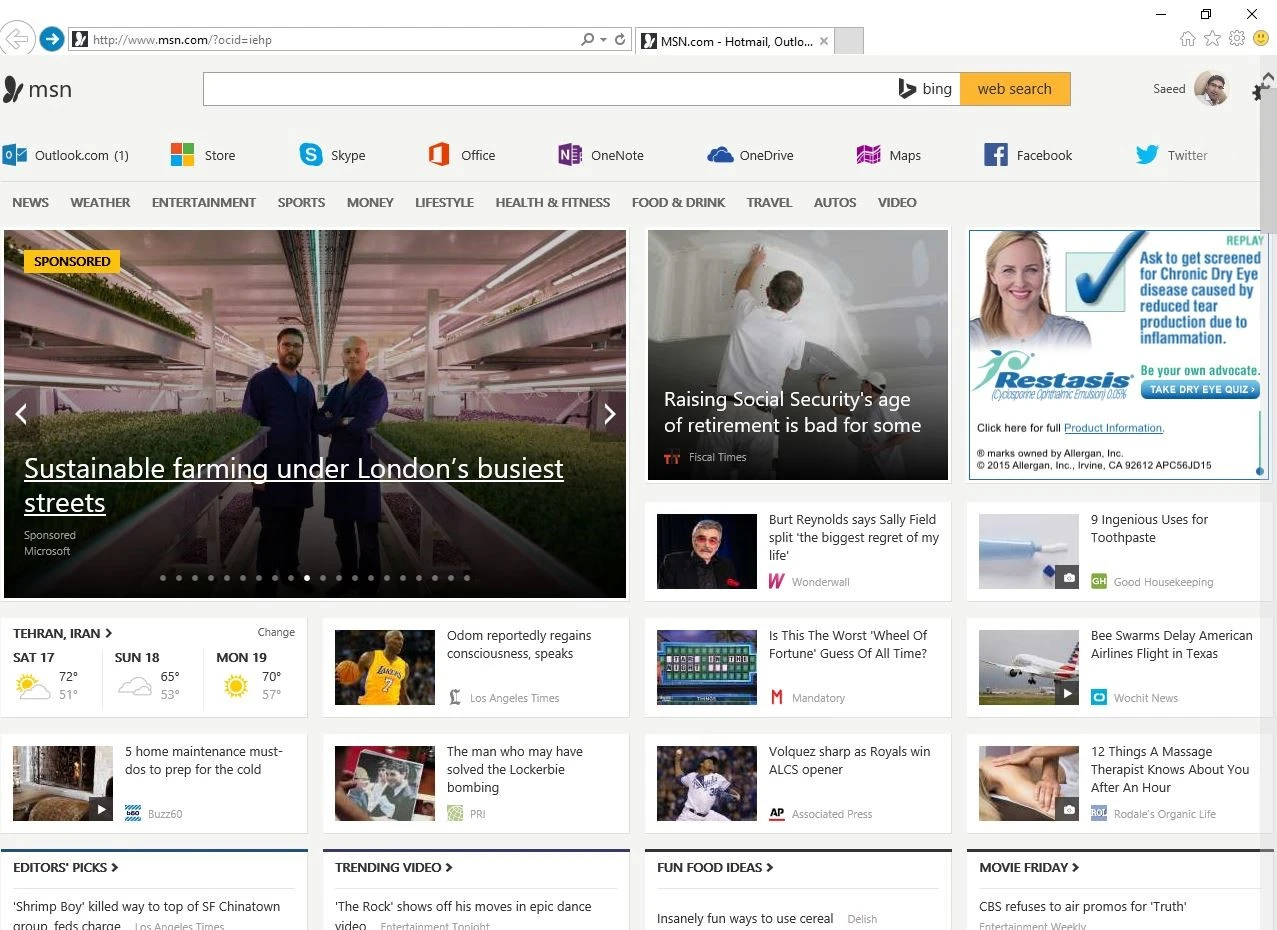Open the browser Home icon
Viewport: 1277px width, 930px height.
click(x=1187, y=39)
